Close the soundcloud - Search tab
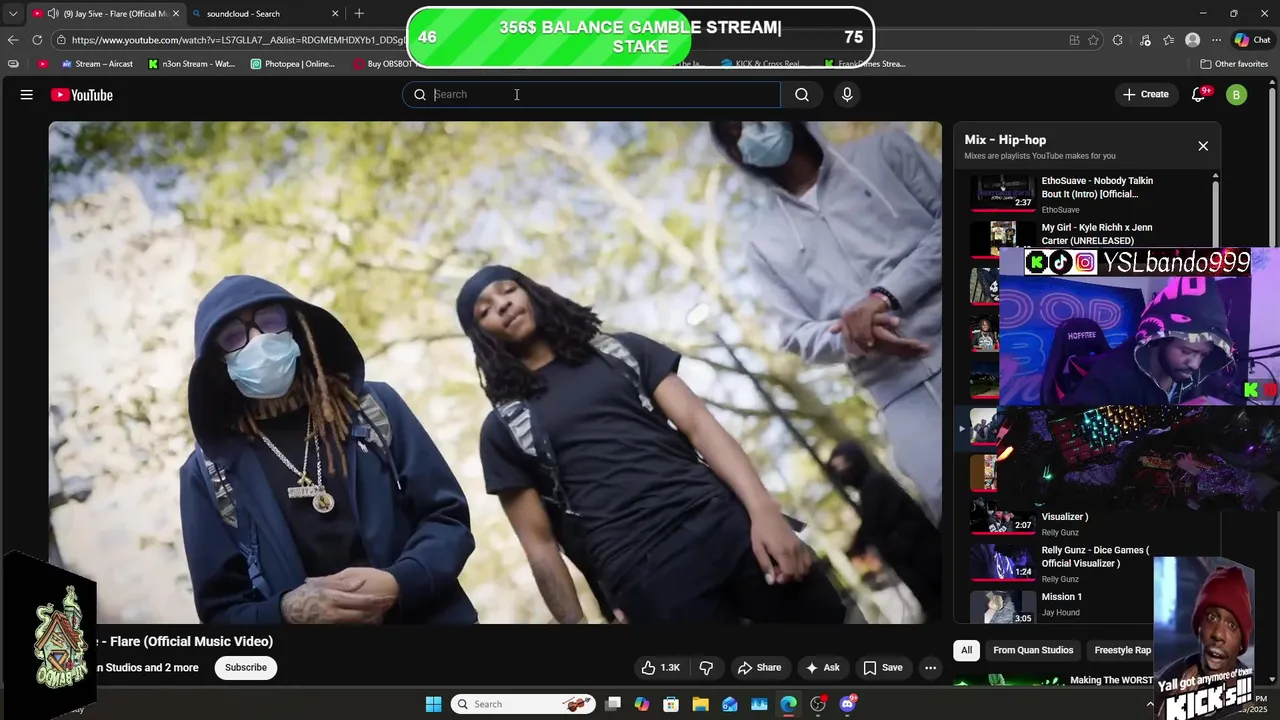 (x=335, y=14)
